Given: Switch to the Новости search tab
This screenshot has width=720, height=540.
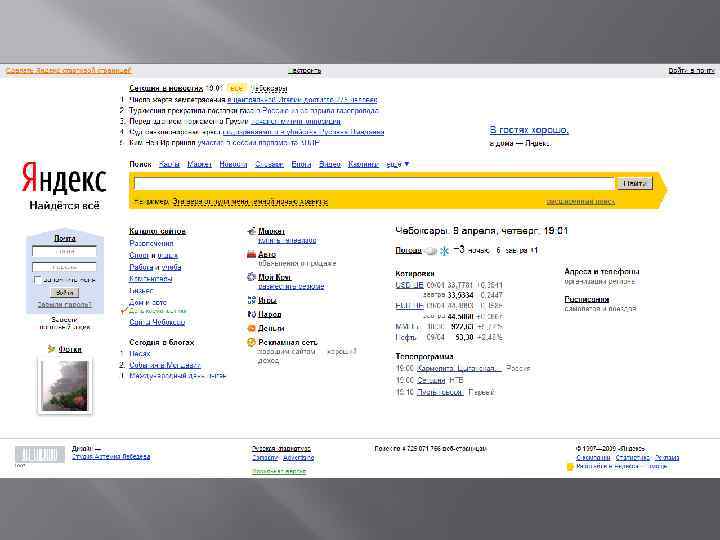Looking at the screenshot, I should [233, 164].
